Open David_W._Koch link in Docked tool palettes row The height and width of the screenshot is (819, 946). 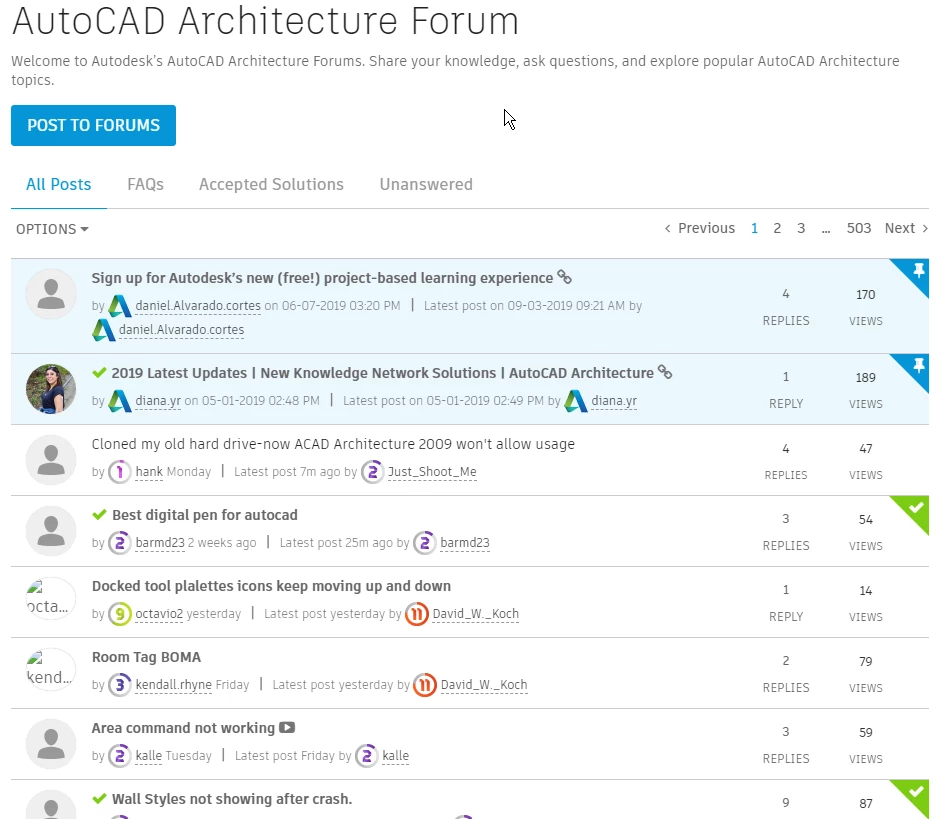tap(475, 614)
